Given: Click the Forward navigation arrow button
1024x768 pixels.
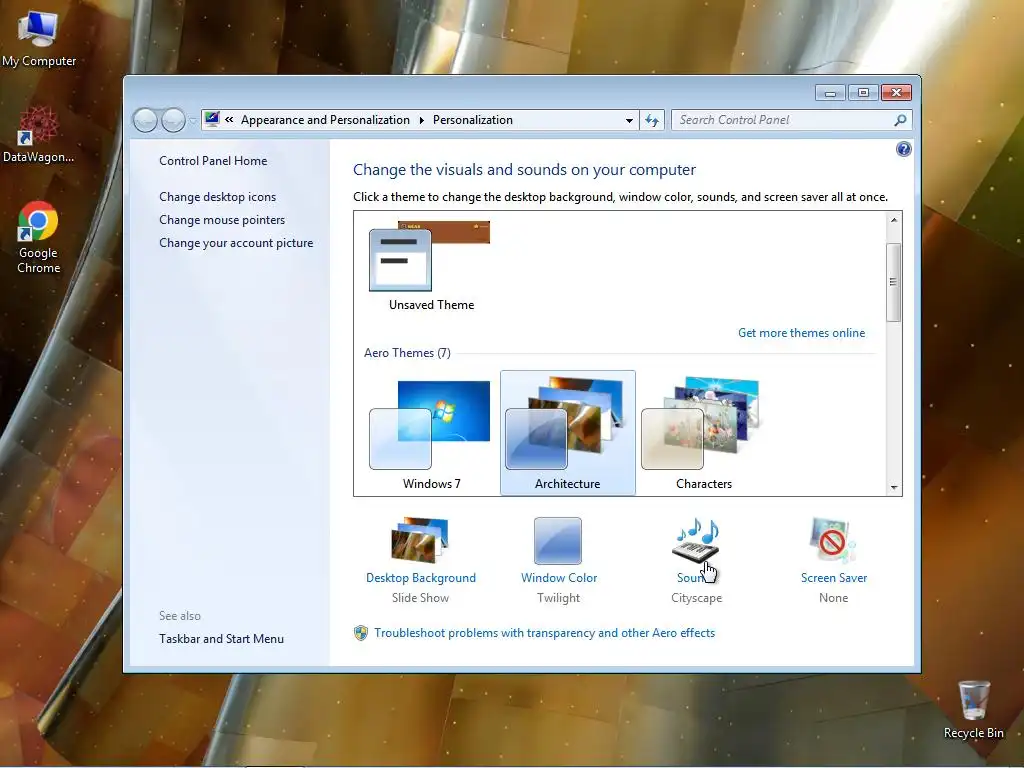Looking at the screenshot, I should (173, 120).
